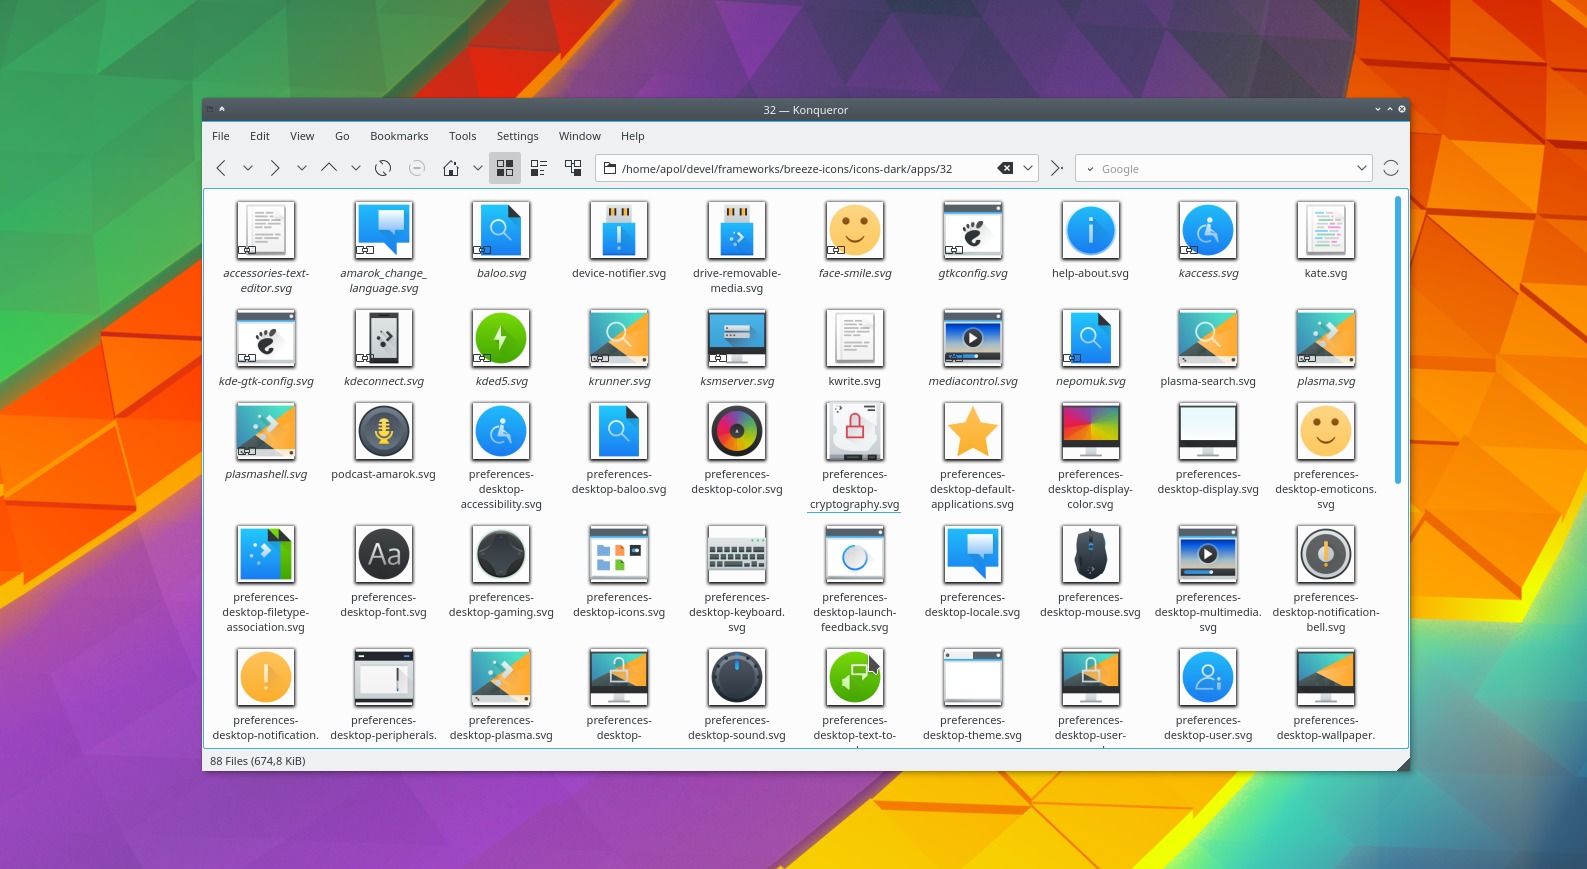Expand the up-folder history dropdown

click(356, 168)
